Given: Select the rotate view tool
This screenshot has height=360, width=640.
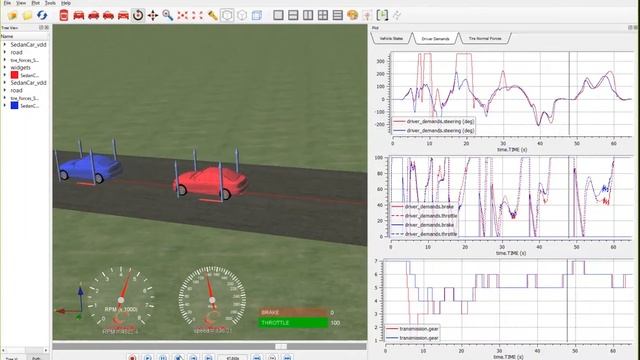Looking at the screenshot, I should (x=138, y=16).
